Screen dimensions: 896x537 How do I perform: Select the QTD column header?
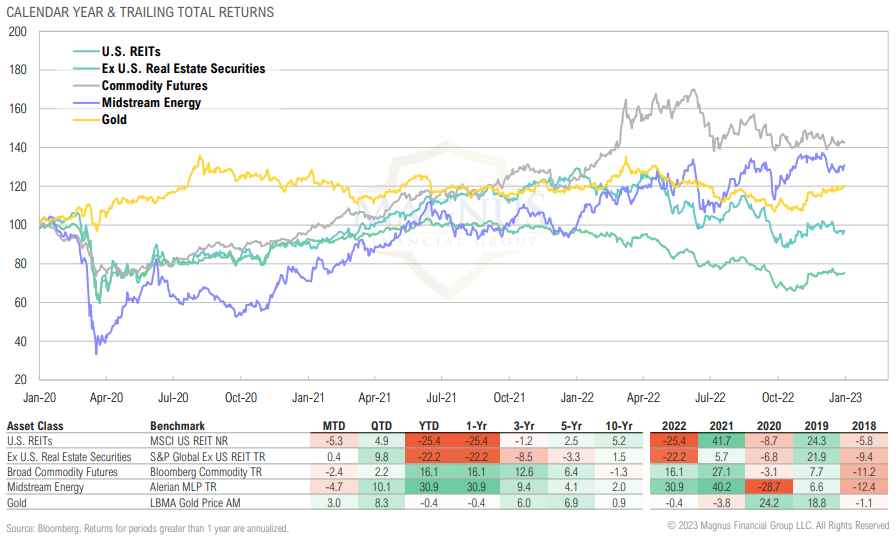[382, 423]
